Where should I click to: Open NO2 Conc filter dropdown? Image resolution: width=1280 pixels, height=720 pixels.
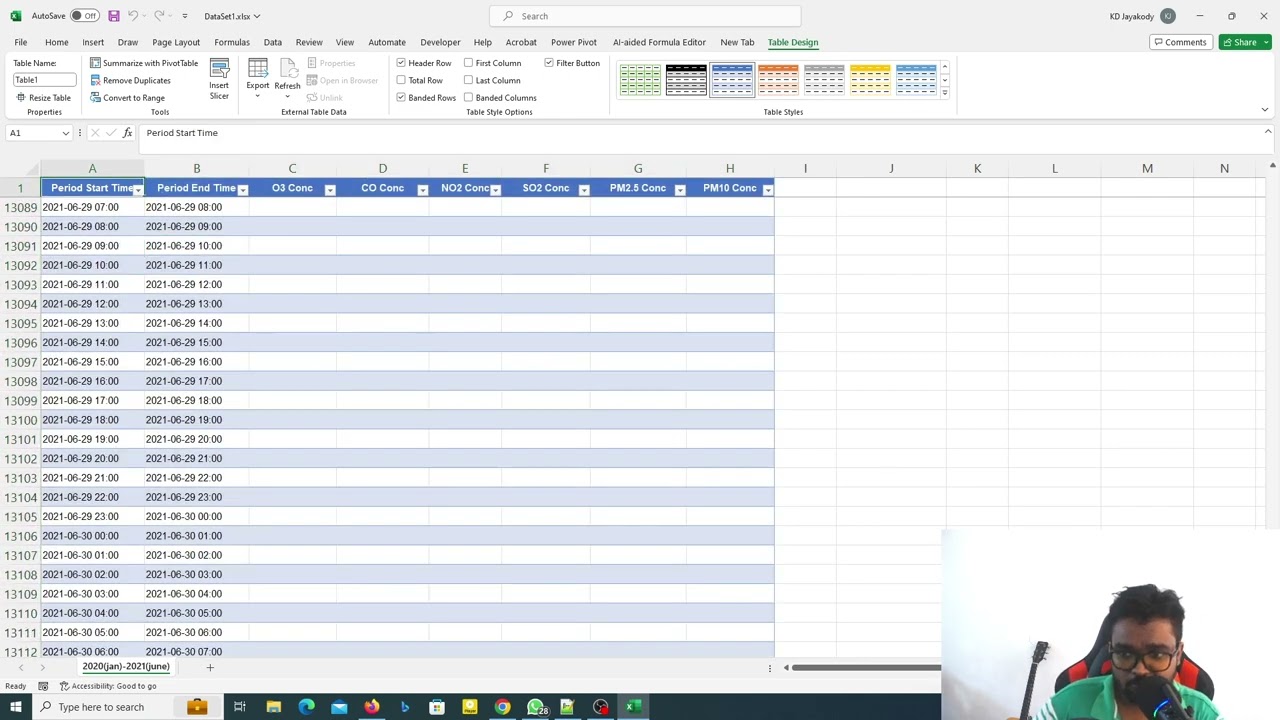click(x=495, y=189)
